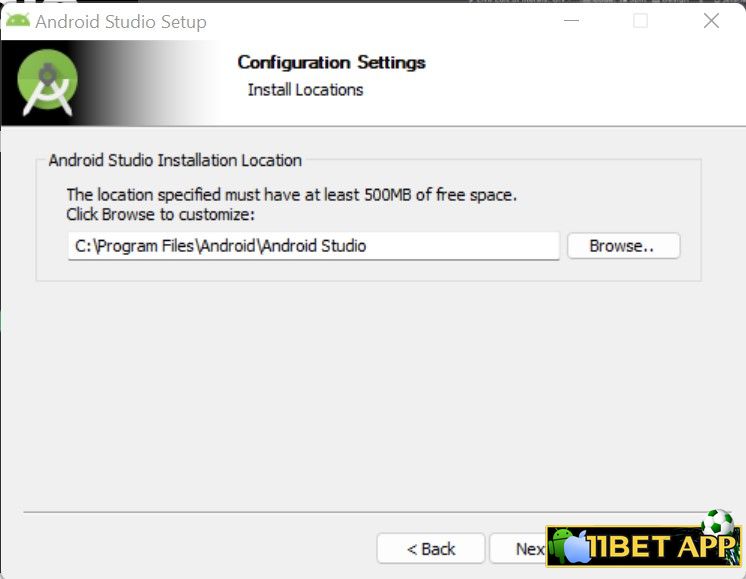Click the Android icon in title bar
This screenshot has height=579, width=746.
(18, 20)
